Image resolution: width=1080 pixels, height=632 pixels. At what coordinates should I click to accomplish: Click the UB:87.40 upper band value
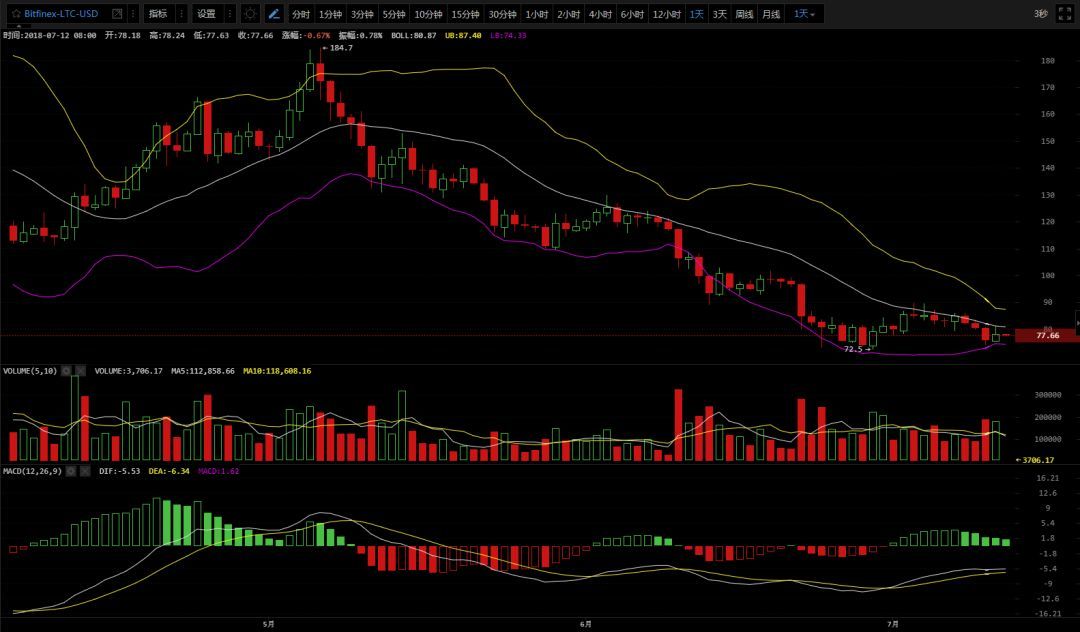[x=463, y=35]
